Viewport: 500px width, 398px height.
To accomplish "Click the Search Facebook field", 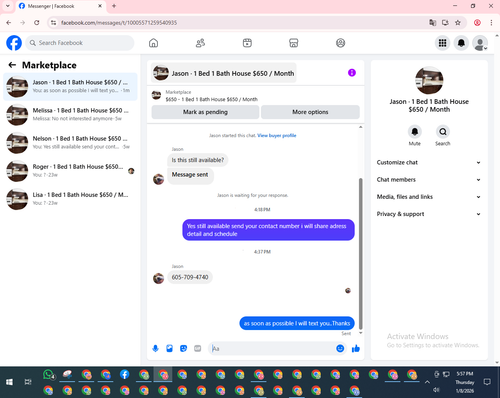I will [80, 43].
